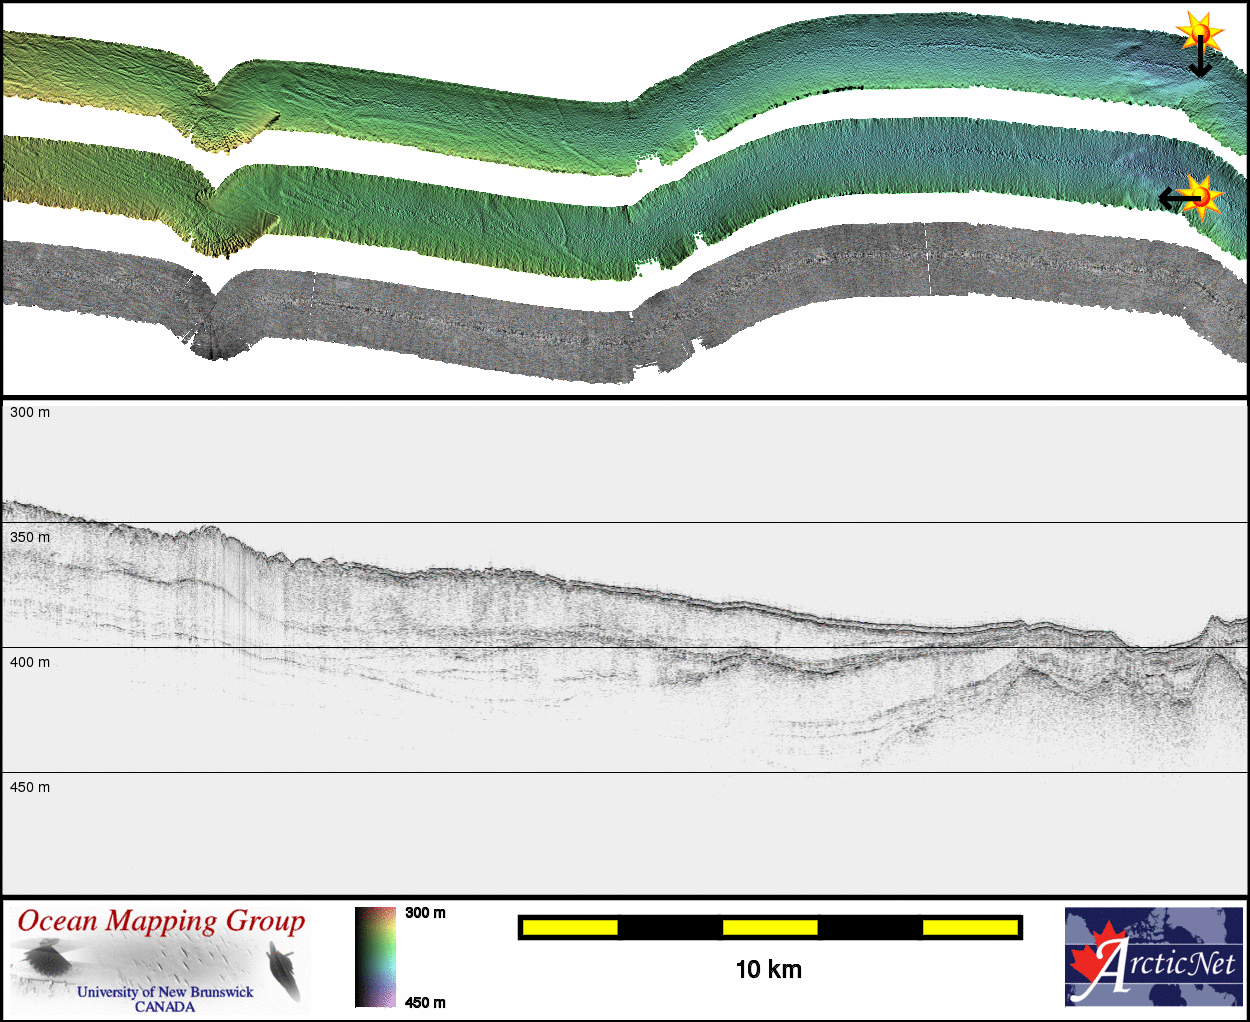Open the ArcticNet logo

click(x=1154, y=957)
